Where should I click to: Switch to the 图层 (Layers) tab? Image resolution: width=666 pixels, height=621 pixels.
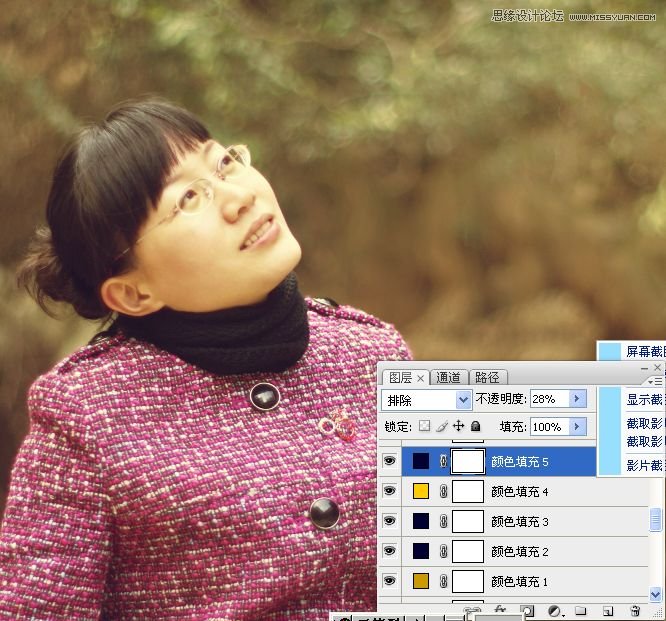[x=401, y=377]
